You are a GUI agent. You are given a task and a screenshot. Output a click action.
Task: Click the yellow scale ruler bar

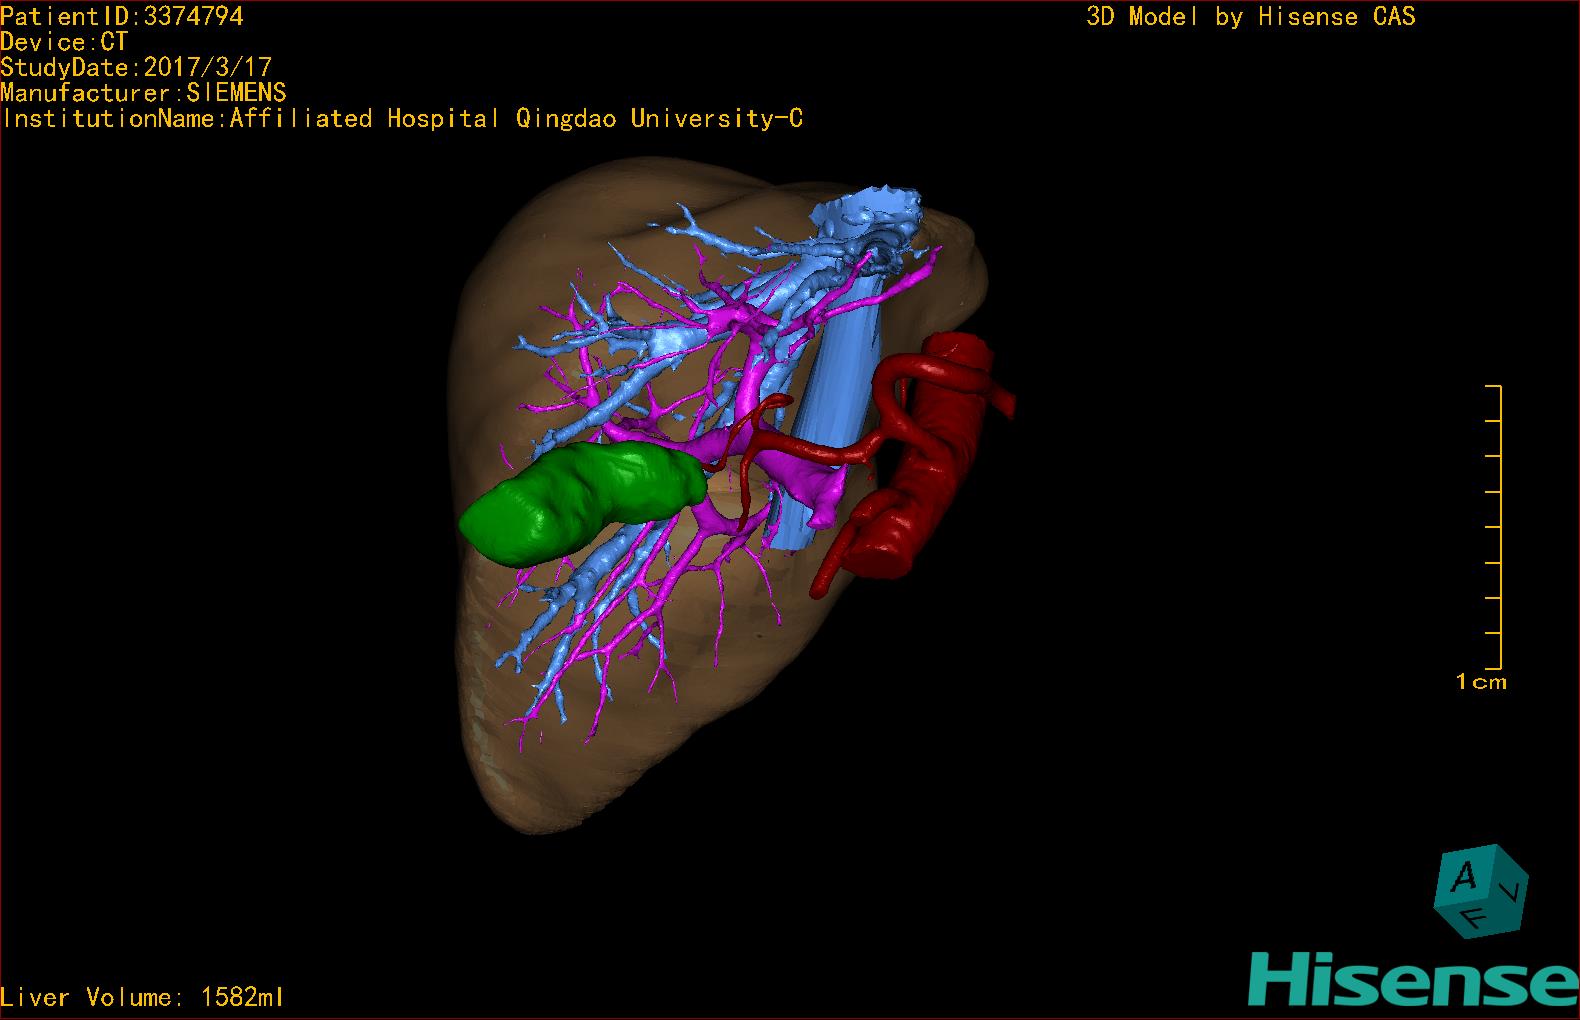1494,527
